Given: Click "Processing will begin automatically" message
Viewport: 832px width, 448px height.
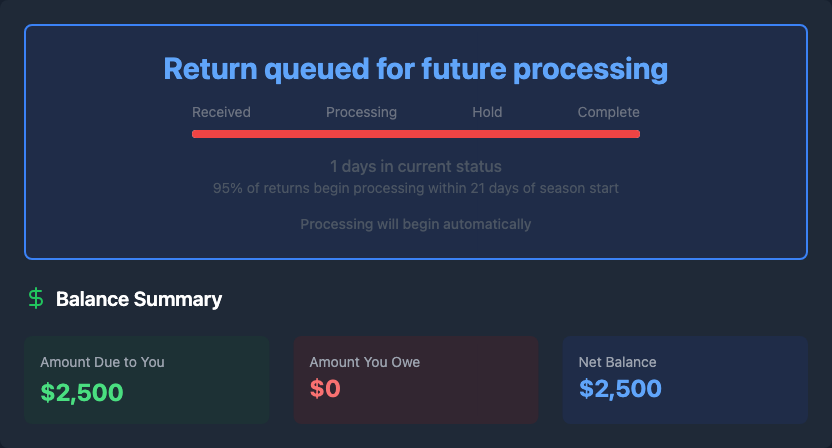Looking at the screenshot, I should point(416,224).
